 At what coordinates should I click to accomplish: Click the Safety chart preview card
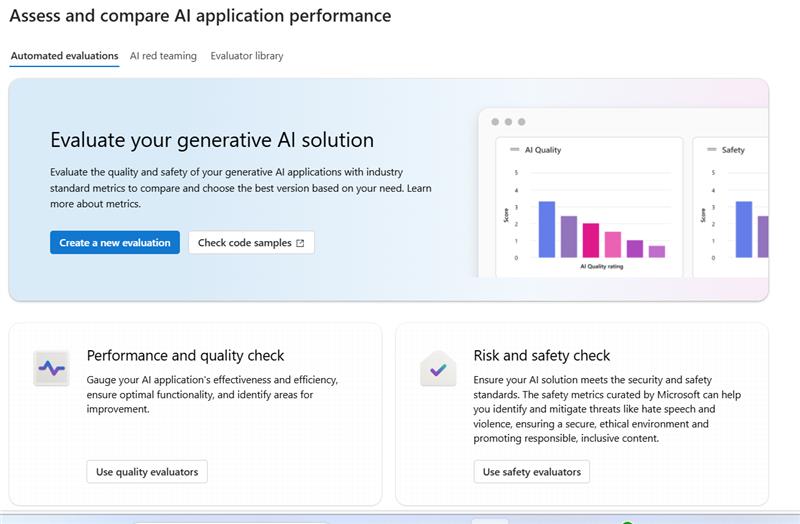pyautogui.click(x=732, y=207)
